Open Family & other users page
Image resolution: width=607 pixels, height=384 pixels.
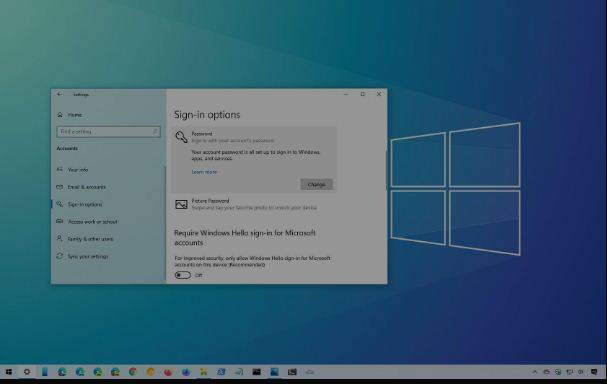tap(85, 239)
